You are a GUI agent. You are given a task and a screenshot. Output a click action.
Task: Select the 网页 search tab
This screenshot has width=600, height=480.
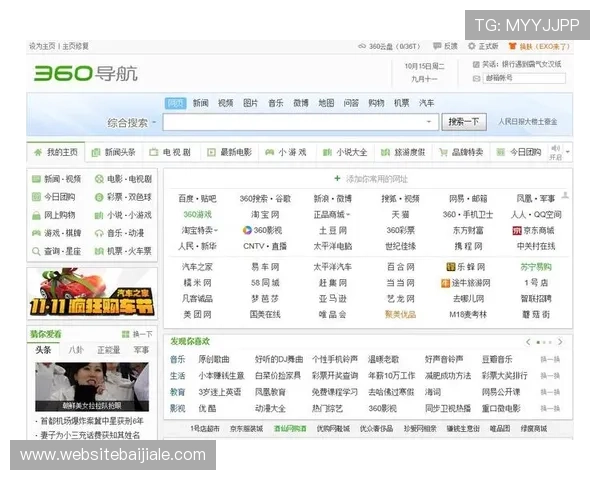176,103
